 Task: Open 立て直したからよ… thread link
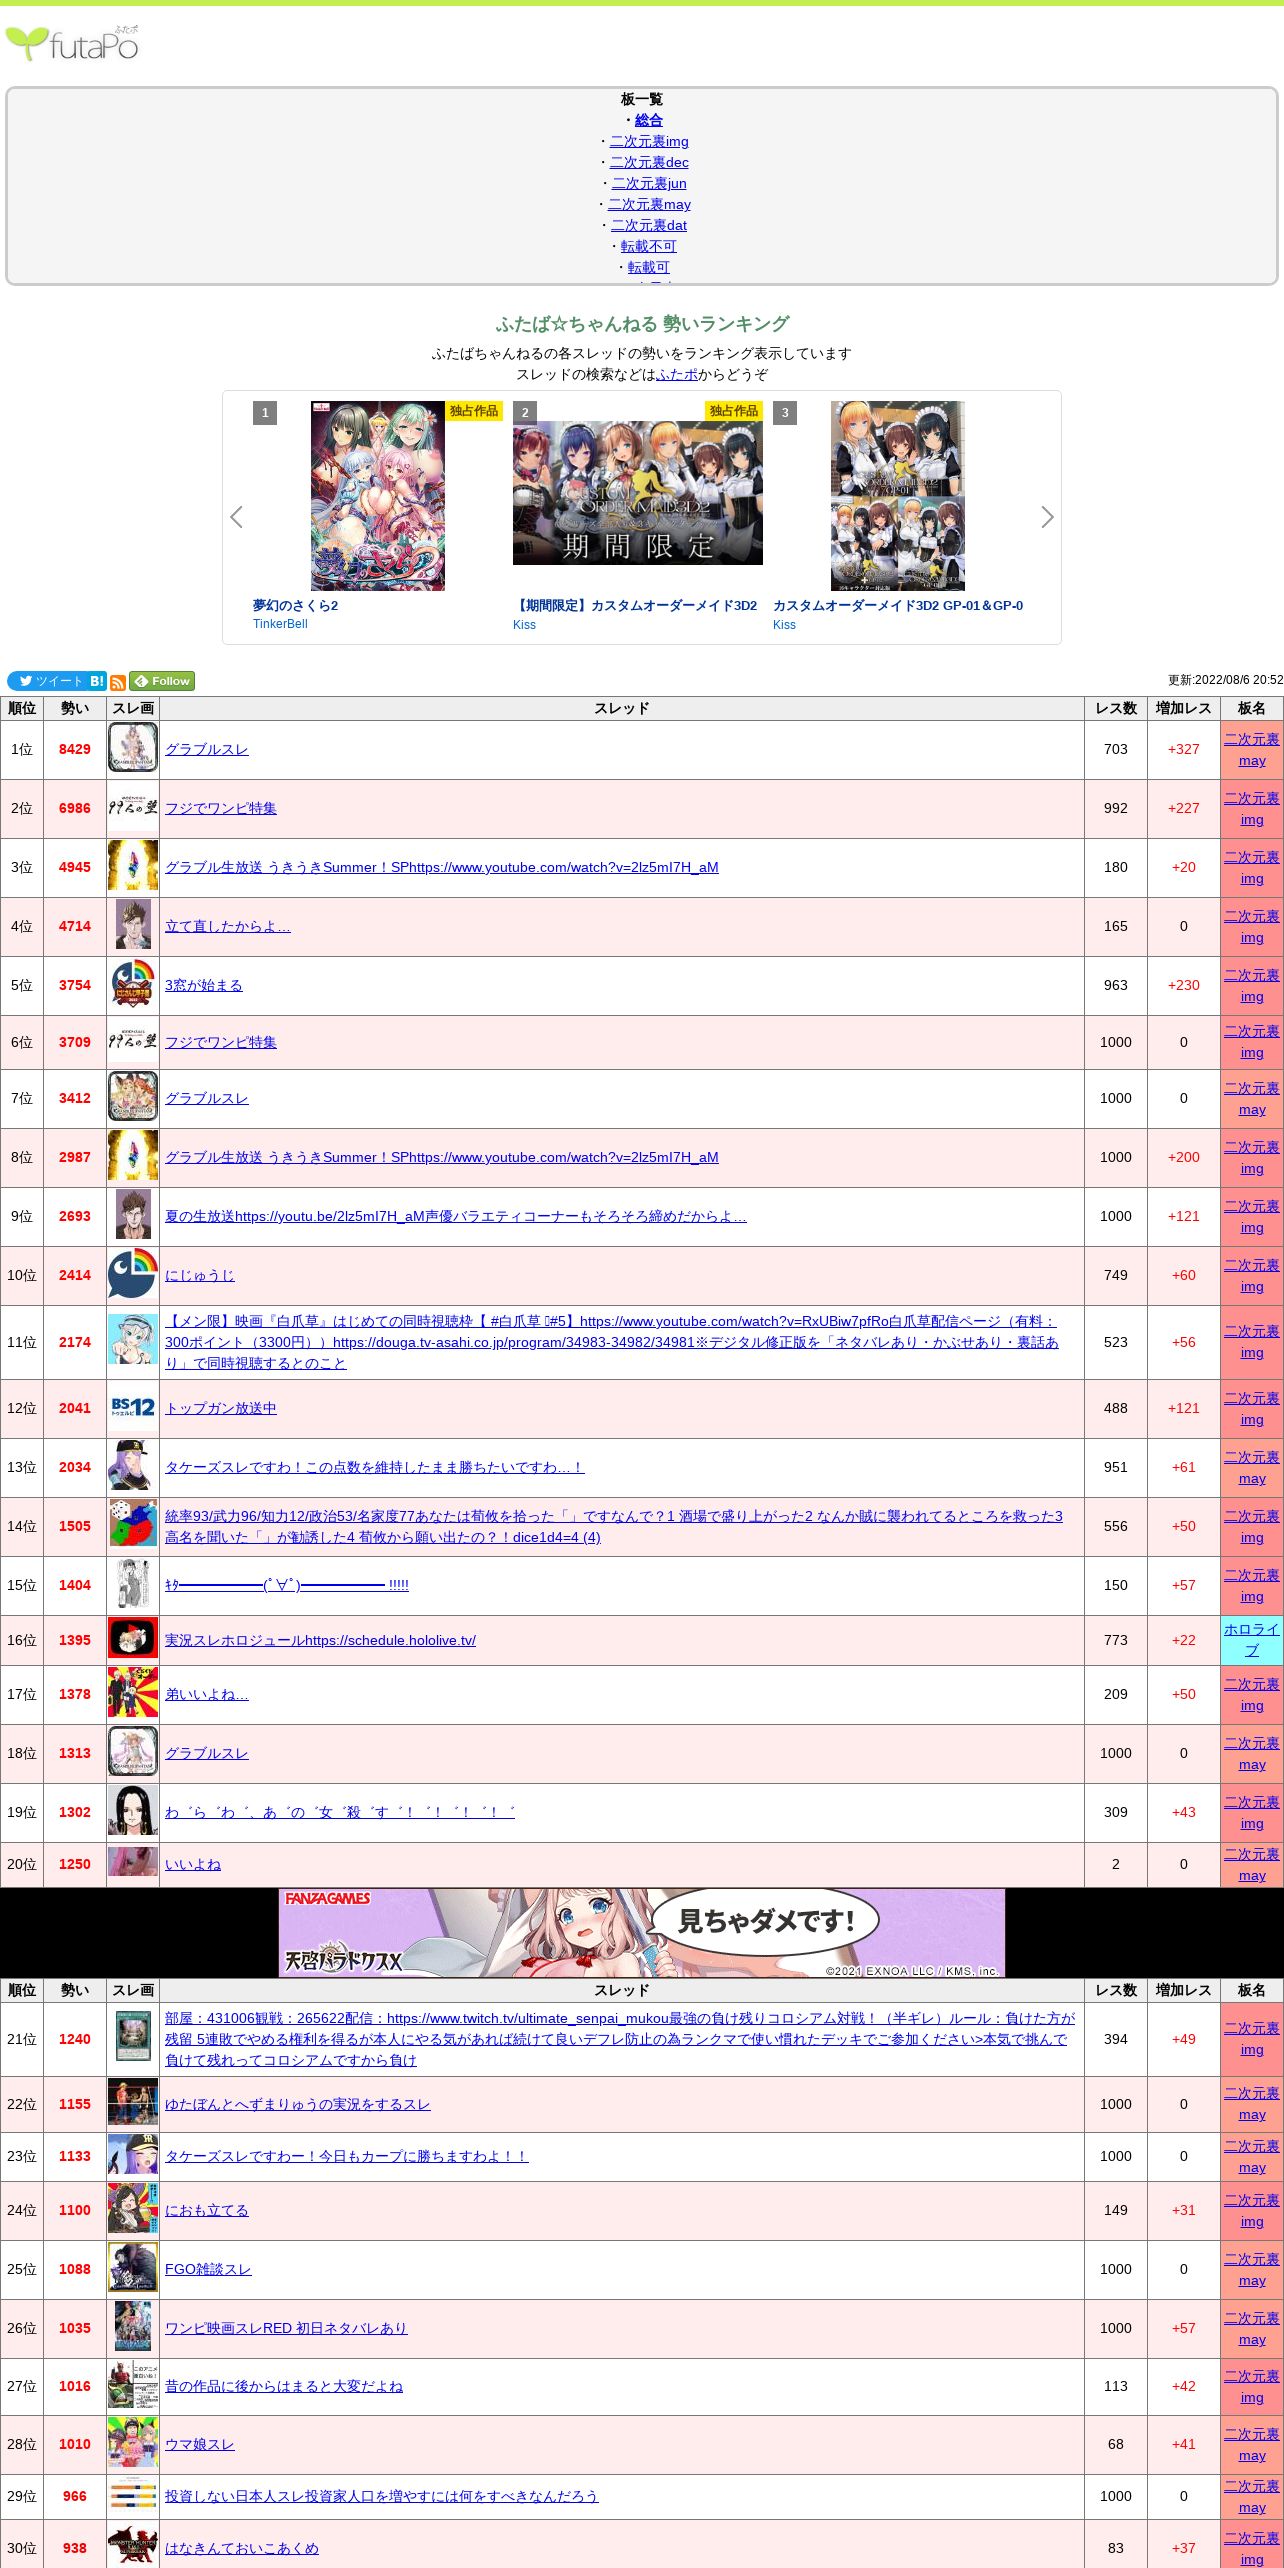point(227,926)
